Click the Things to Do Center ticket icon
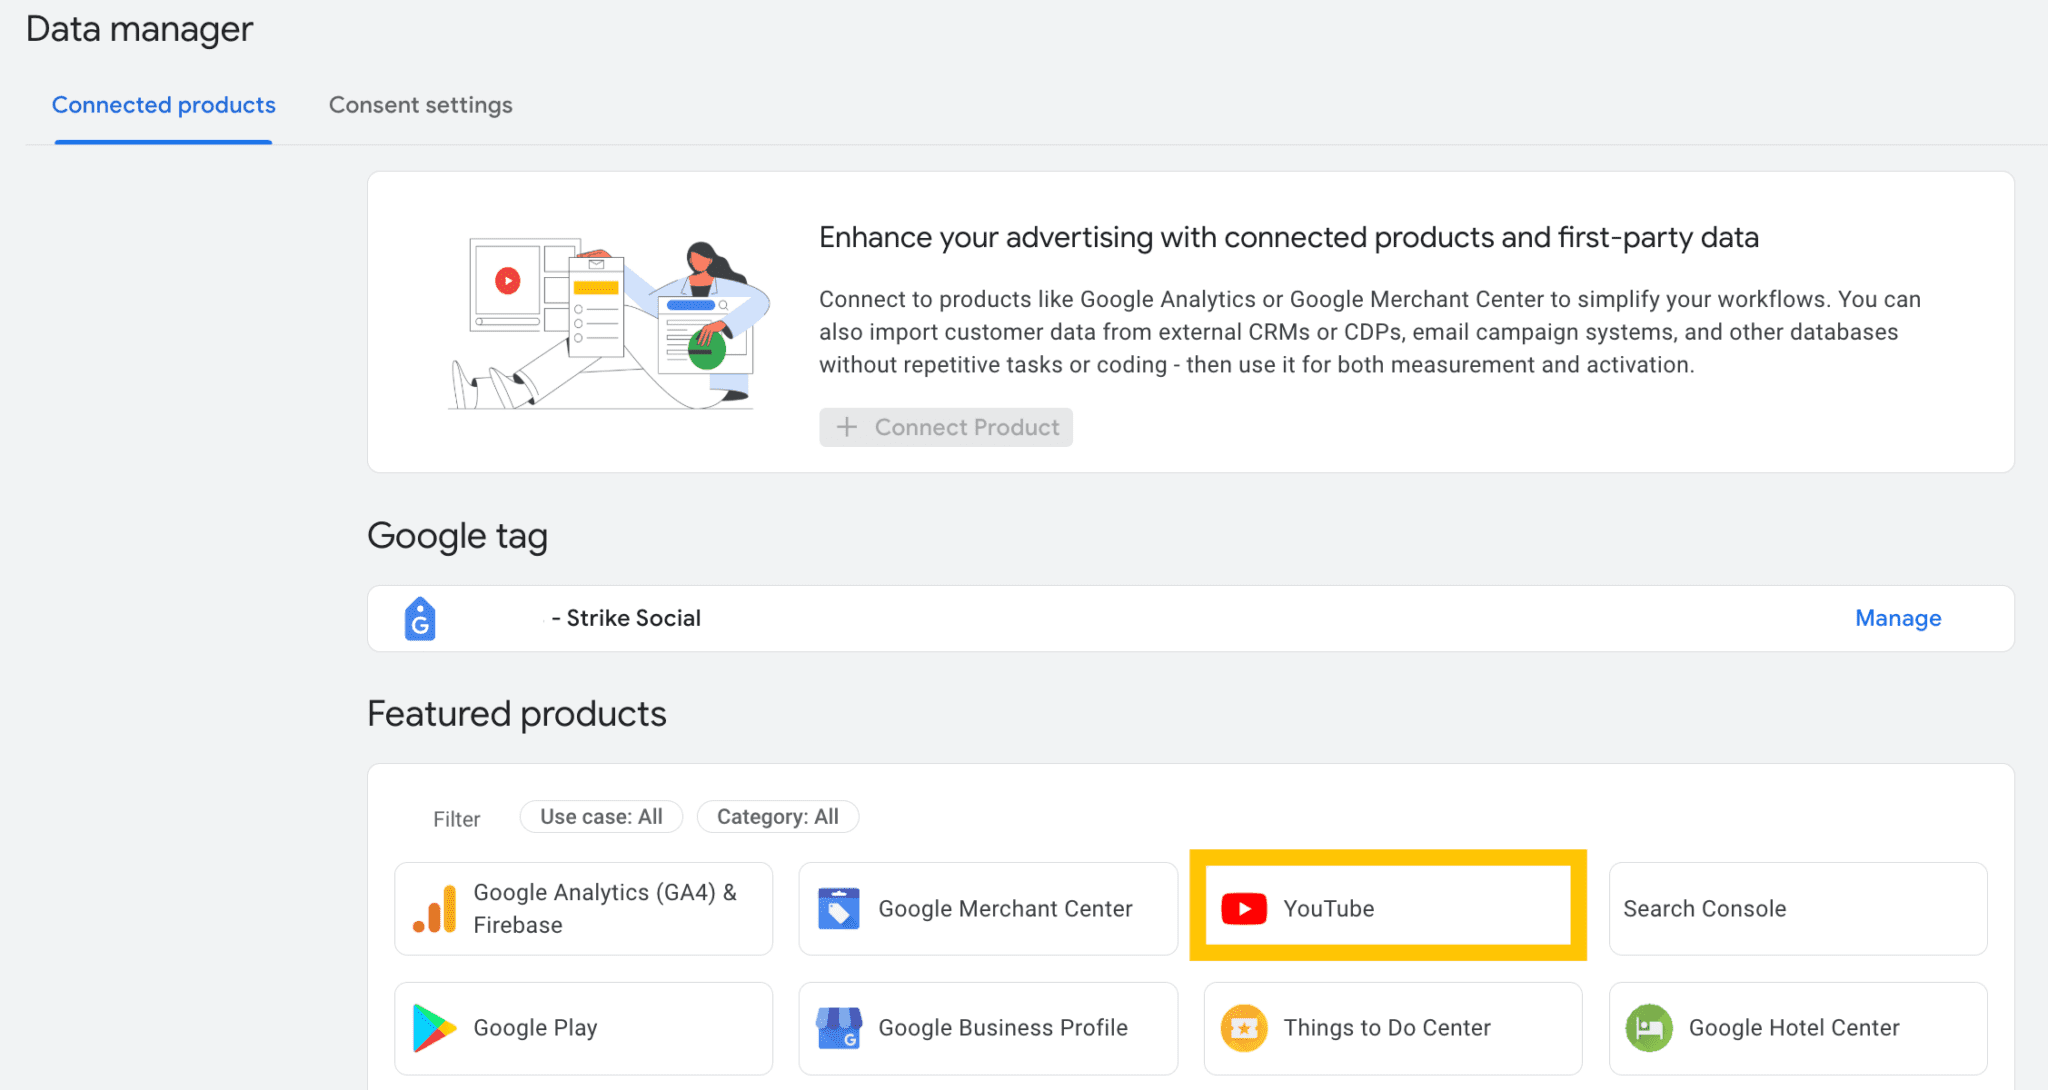Image resolution: width=2048 pixels, height=1090 pixels. (1244, 1028)
